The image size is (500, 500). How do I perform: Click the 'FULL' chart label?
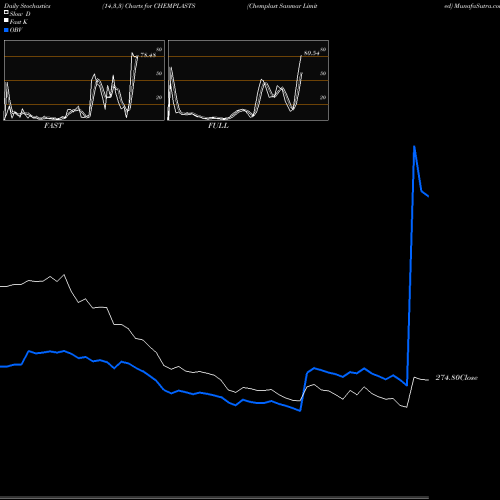pos(218,126)
